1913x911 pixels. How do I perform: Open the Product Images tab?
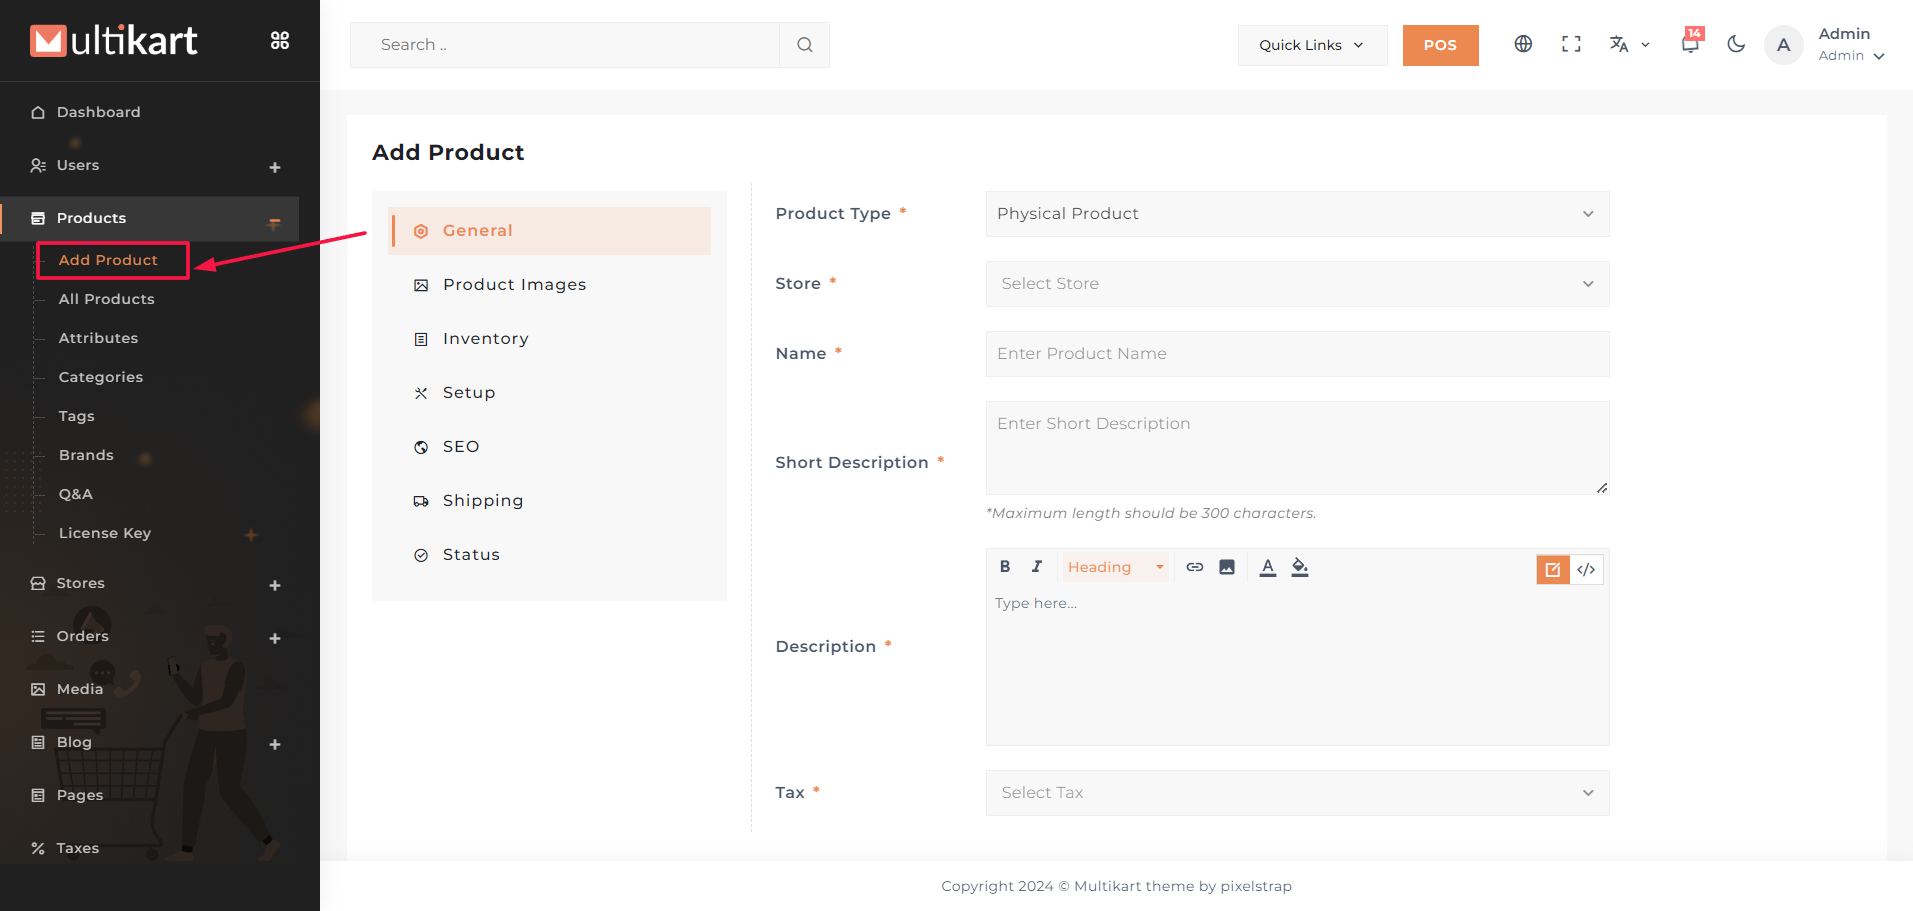coord(514,285)
